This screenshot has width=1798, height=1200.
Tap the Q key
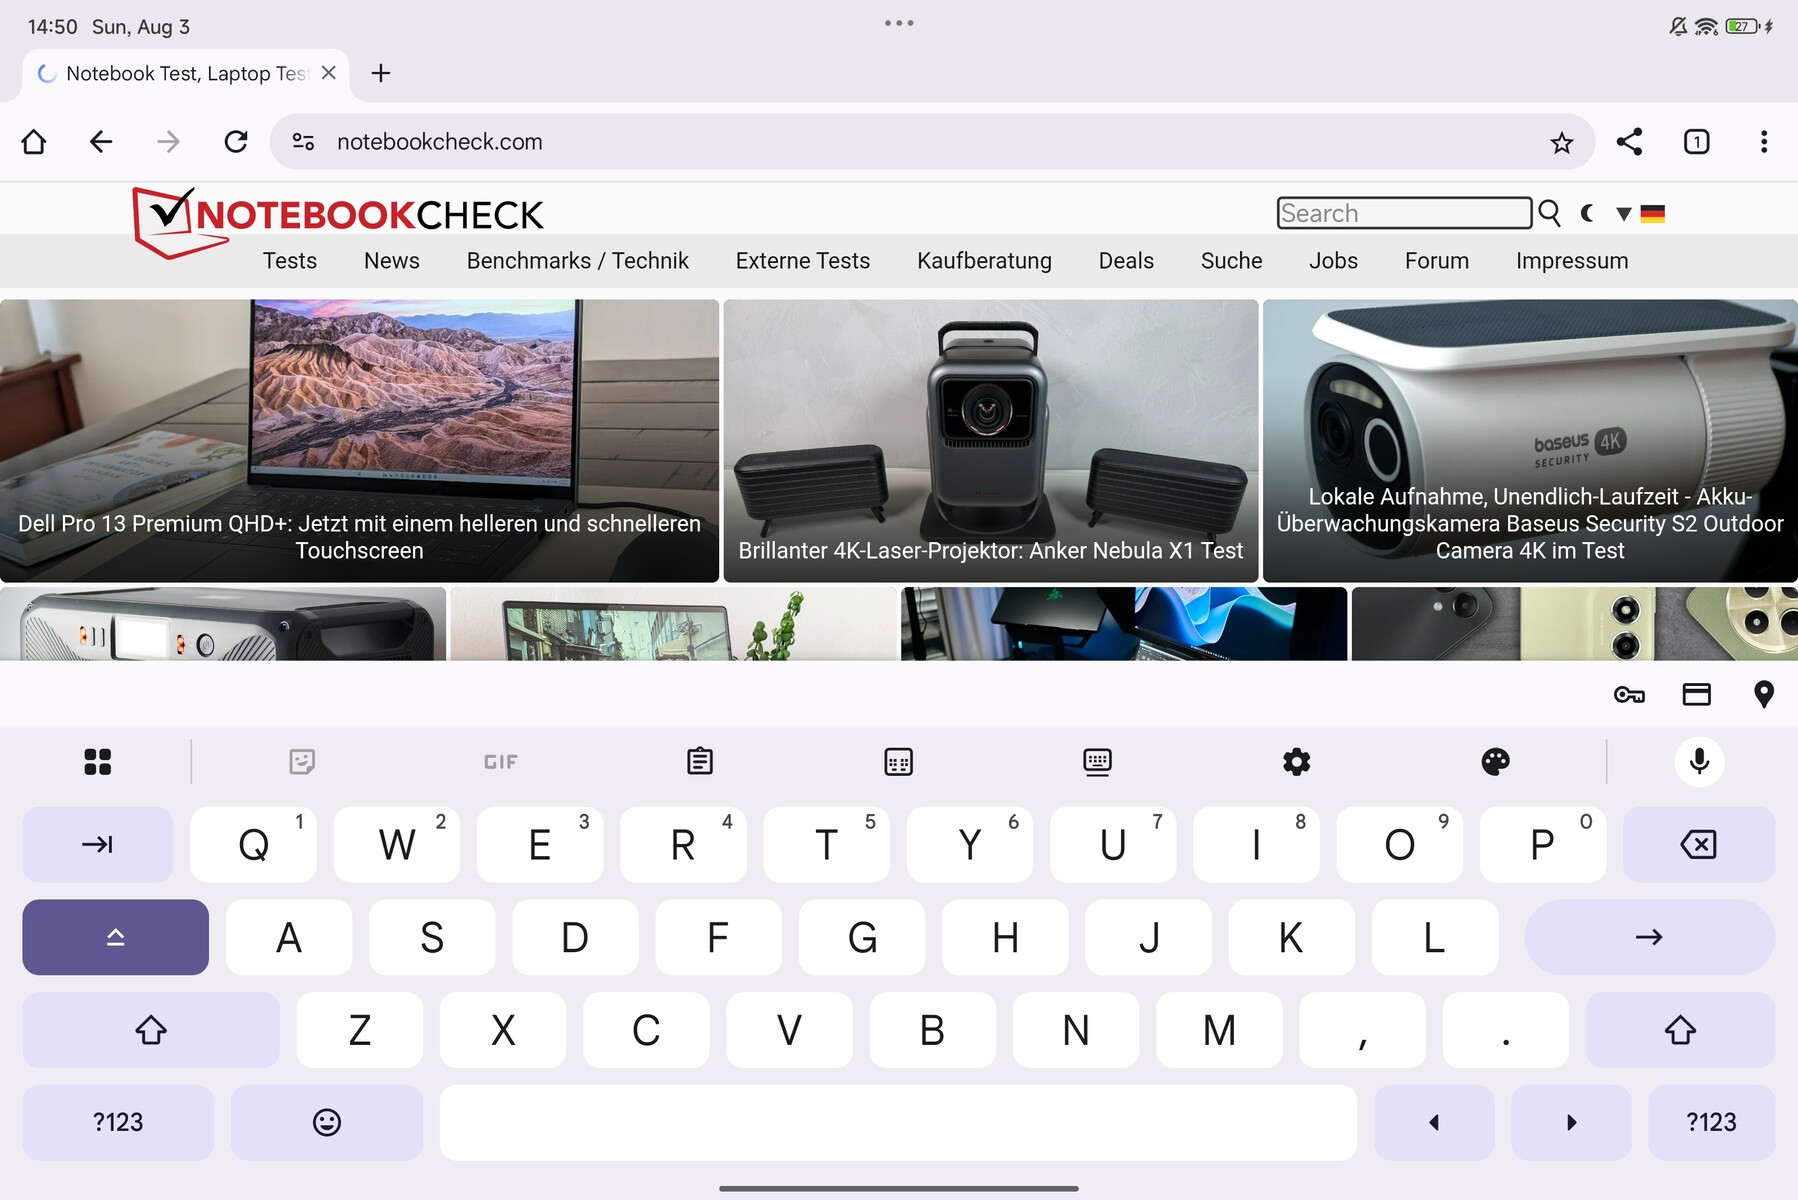[254, 845]
